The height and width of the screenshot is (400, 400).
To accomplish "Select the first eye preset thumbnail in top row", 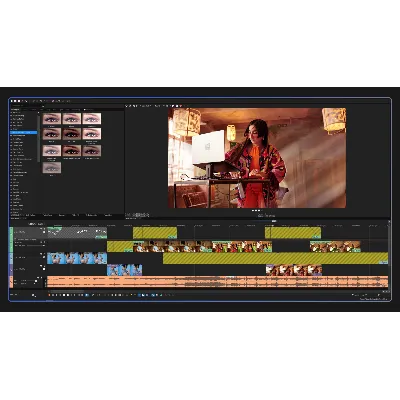I will point(52,119).
